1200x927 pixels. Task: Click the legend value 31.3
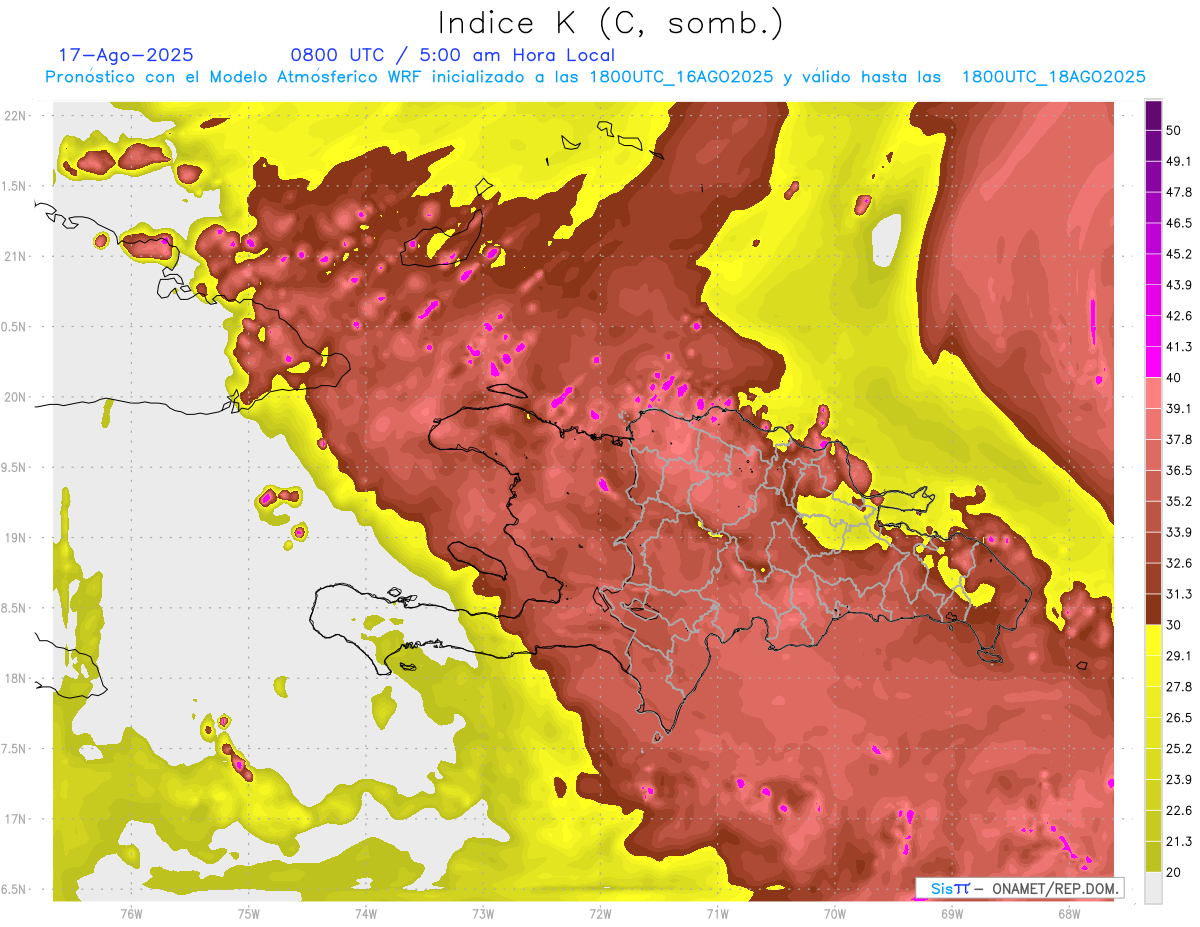[x=1179, y=594]
